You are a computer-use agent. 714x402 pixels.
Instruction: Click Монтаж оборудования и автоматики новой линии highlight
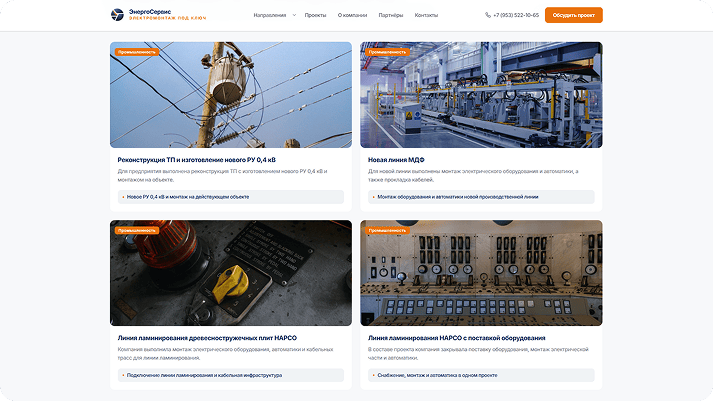(481, 197)
